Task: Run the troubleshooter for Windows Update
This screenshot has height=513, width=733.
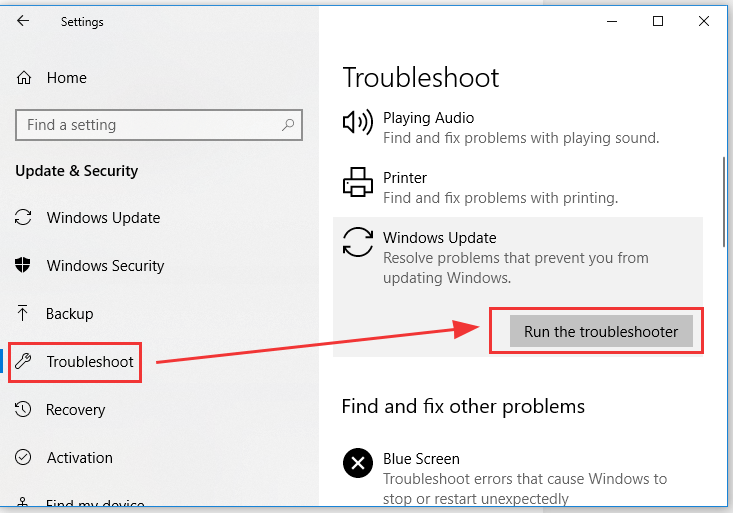Action: [601, 331]
